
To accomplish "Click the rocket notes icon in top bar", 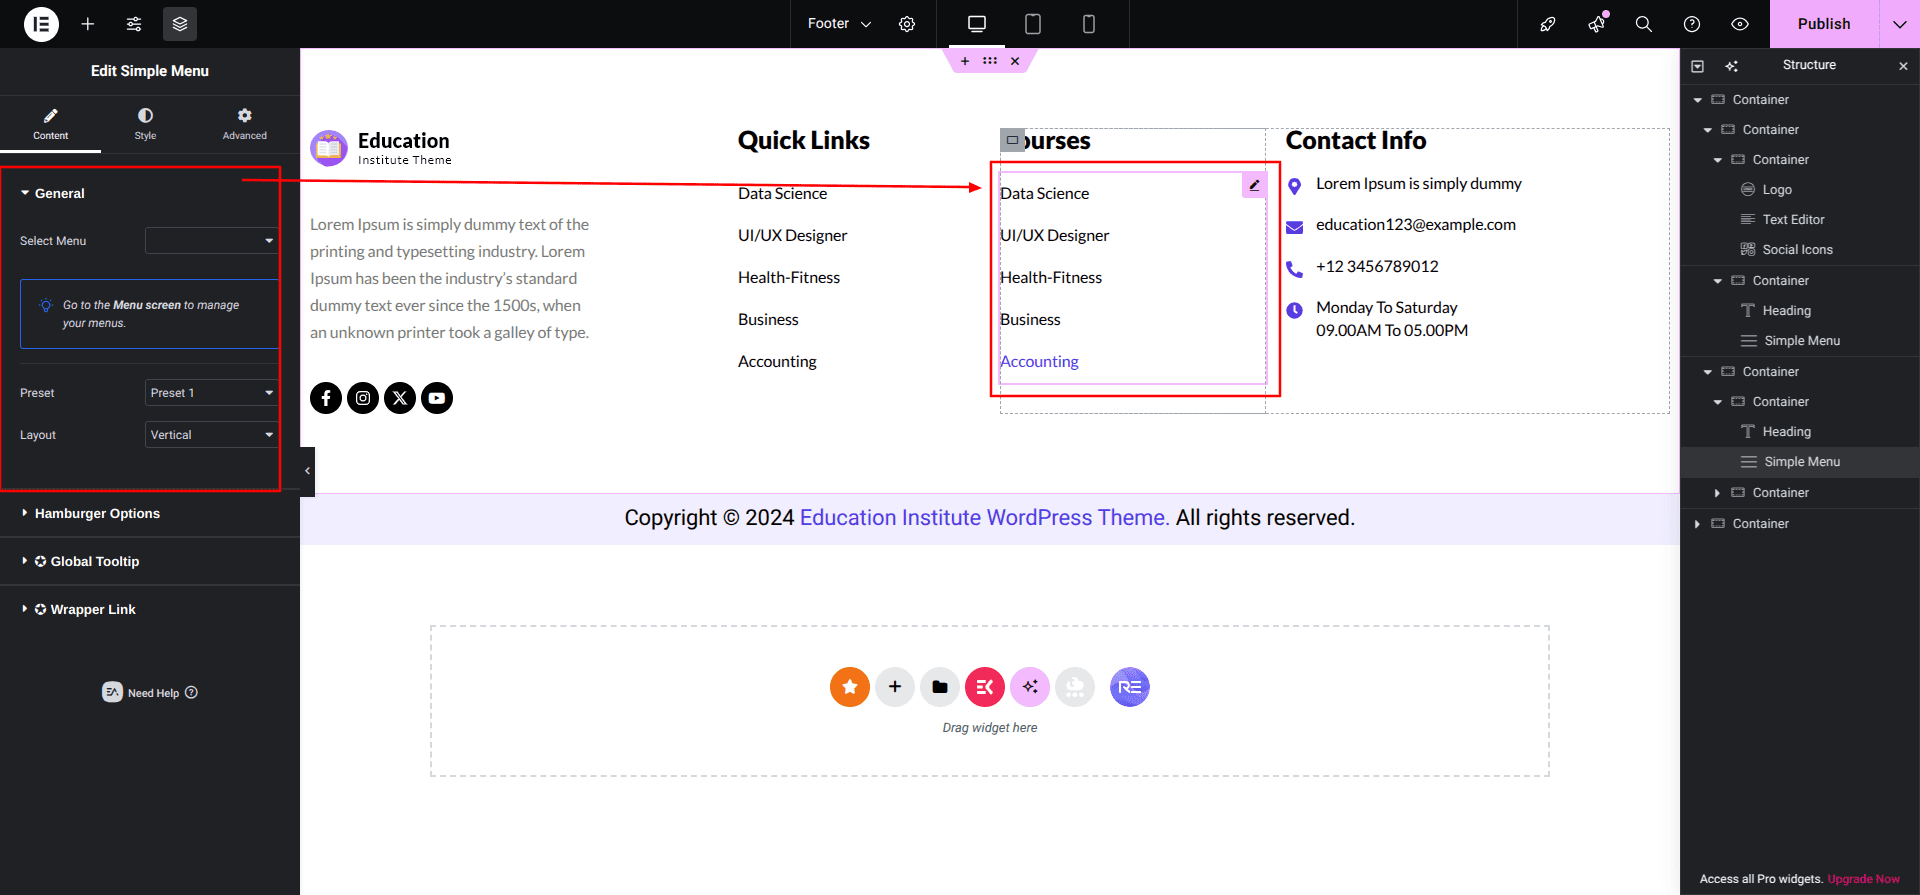I will [1548, 24].
